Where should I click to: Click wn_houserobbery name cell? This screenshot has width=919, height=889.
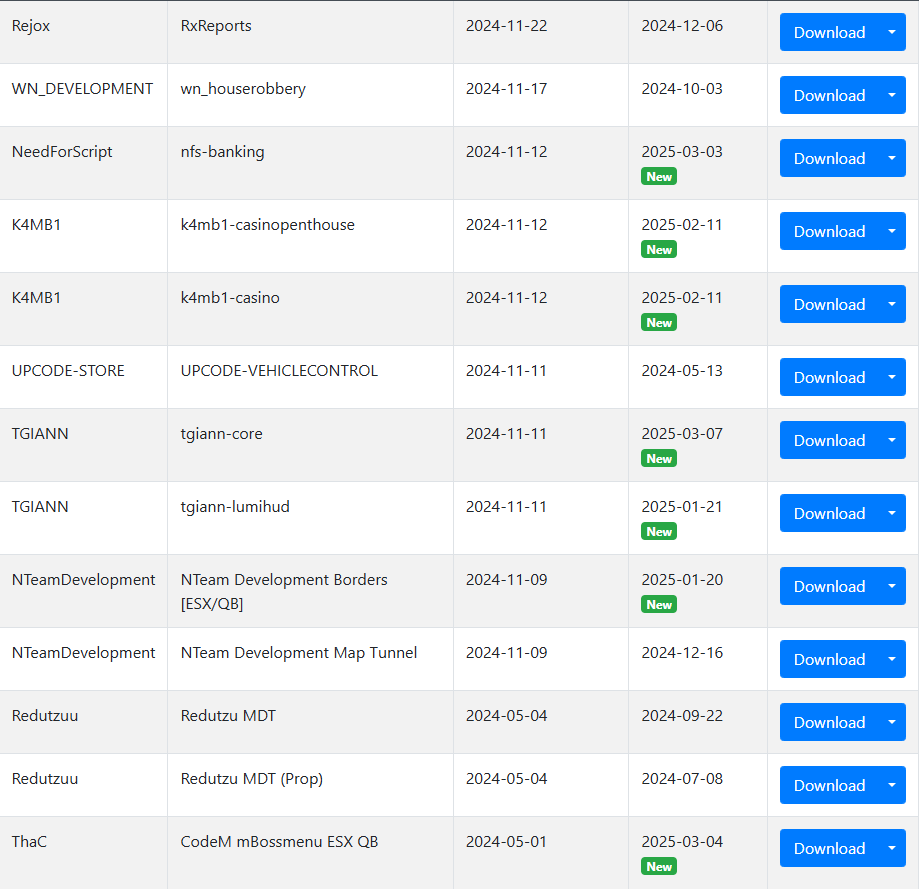tap(310, 95)
